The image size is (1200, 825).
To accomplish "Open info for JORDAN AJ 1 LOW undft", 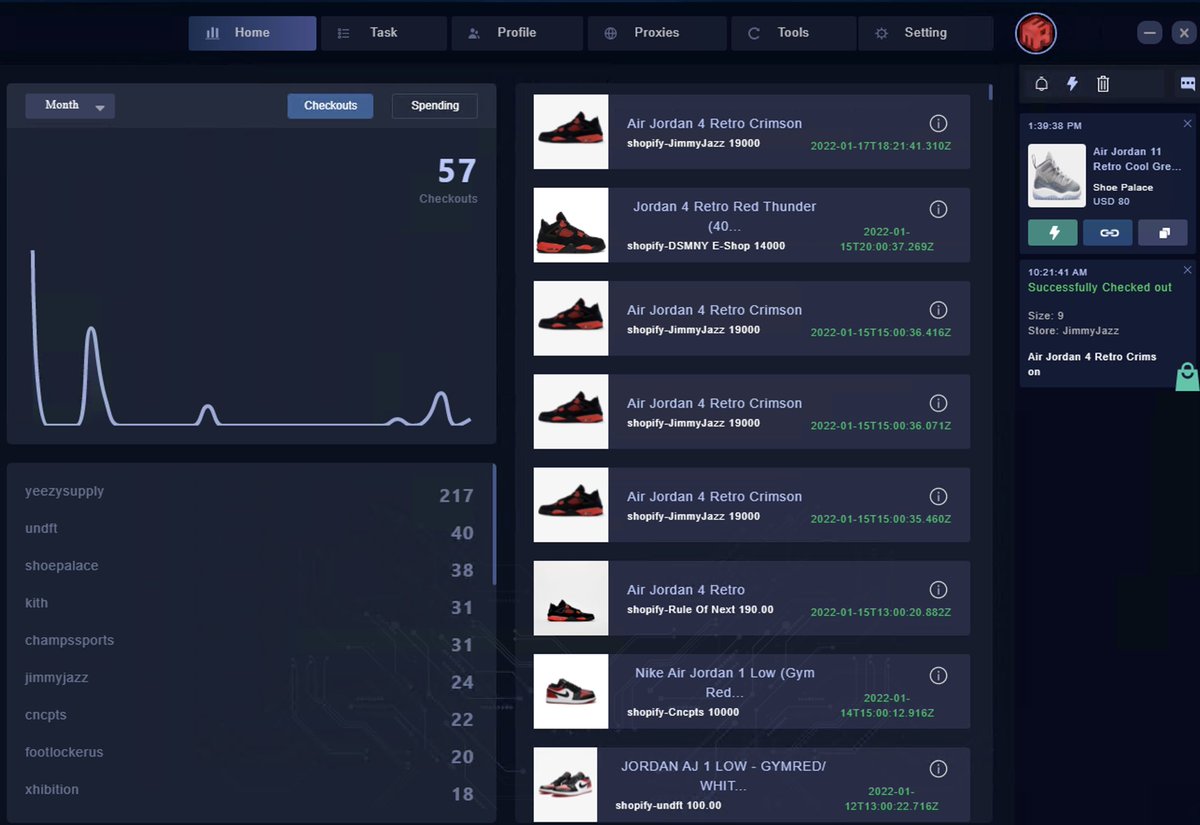I will pos(938,769).
